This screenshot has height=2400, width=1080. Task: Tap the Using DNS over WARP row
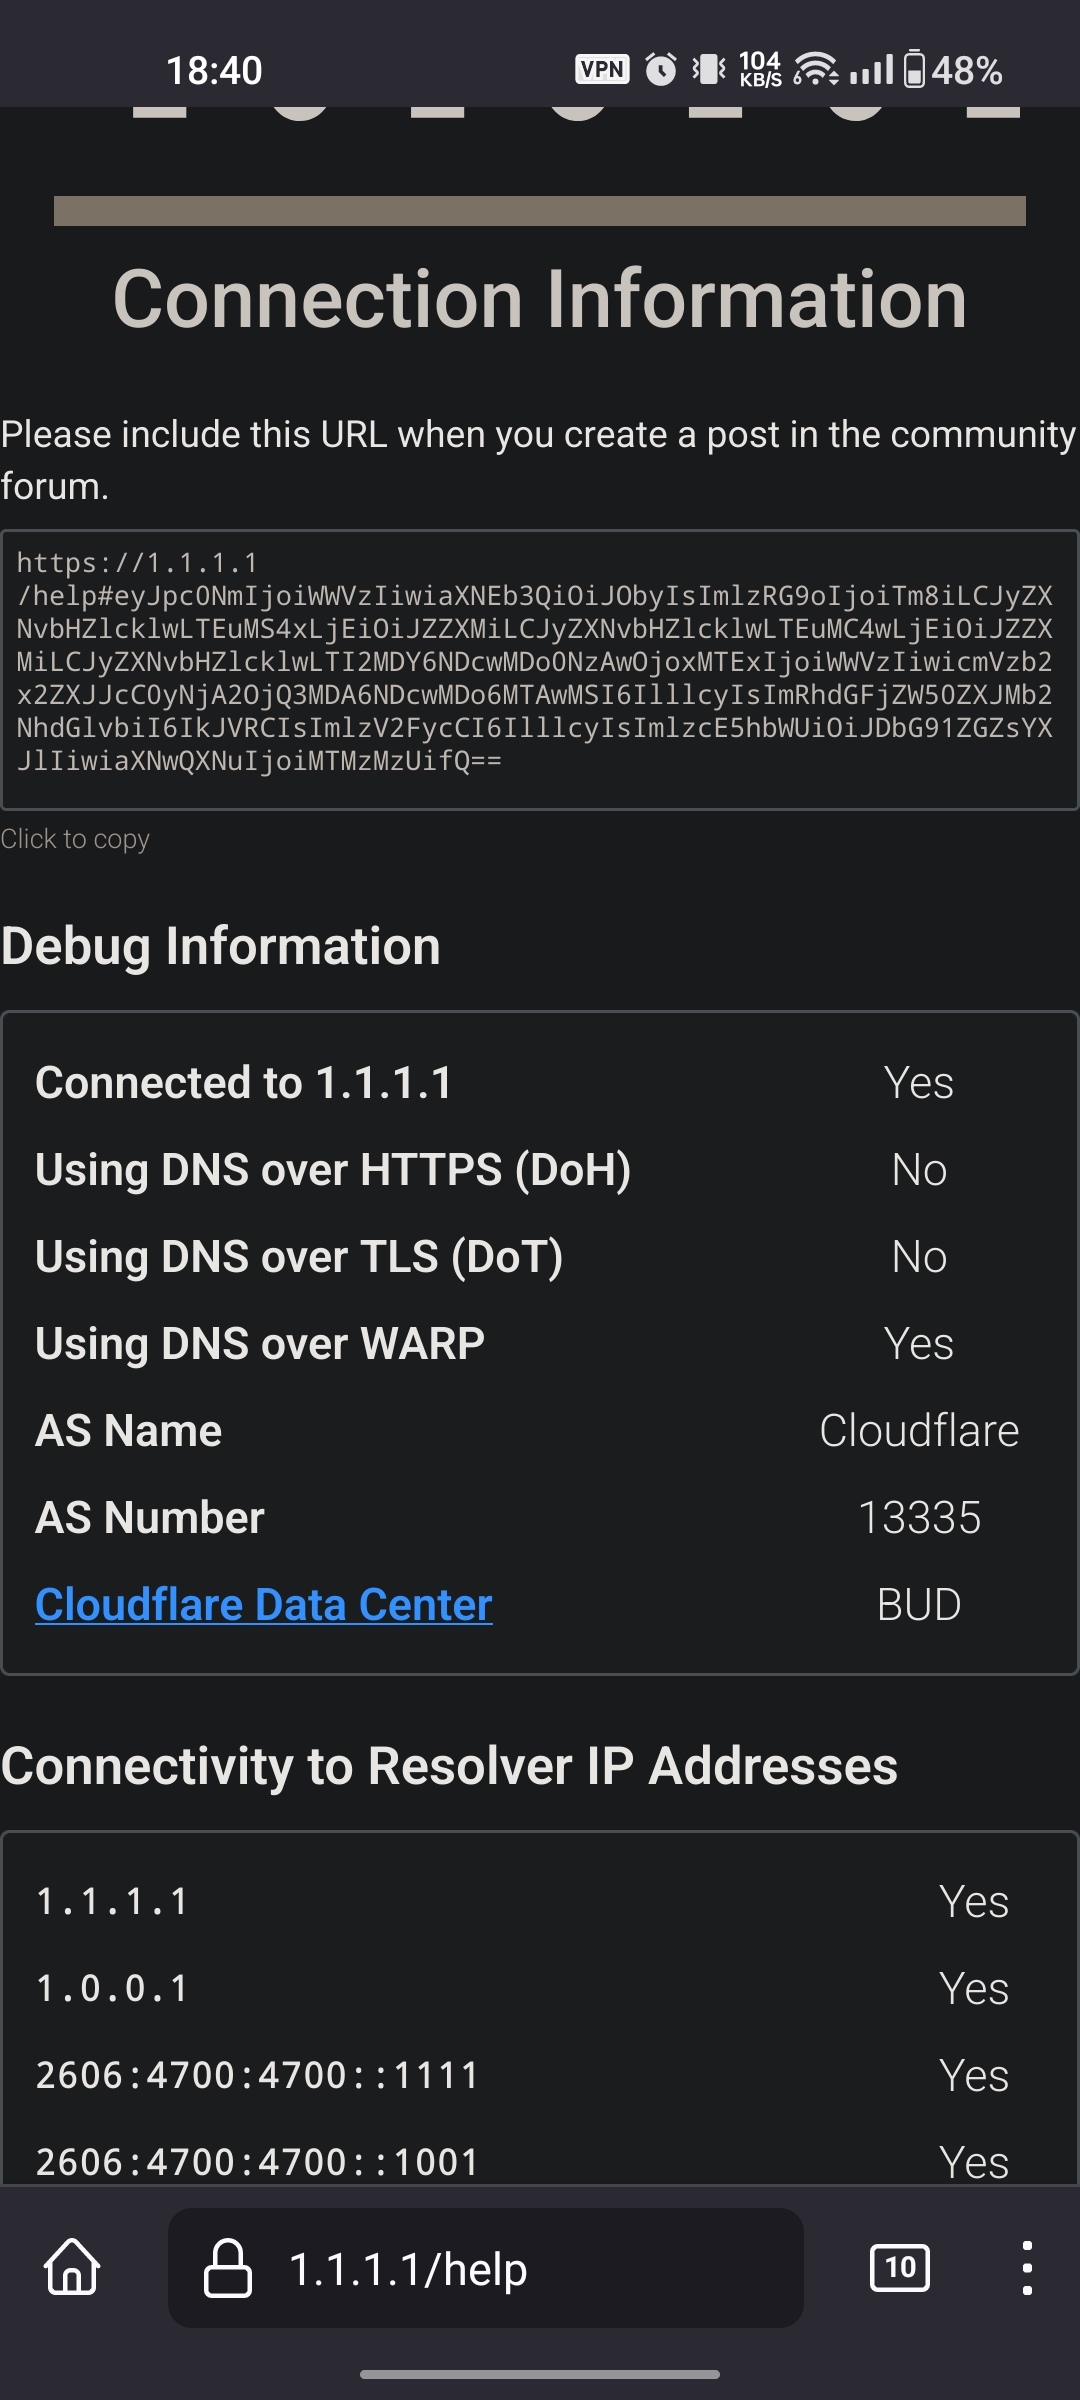coord(540,1343)
